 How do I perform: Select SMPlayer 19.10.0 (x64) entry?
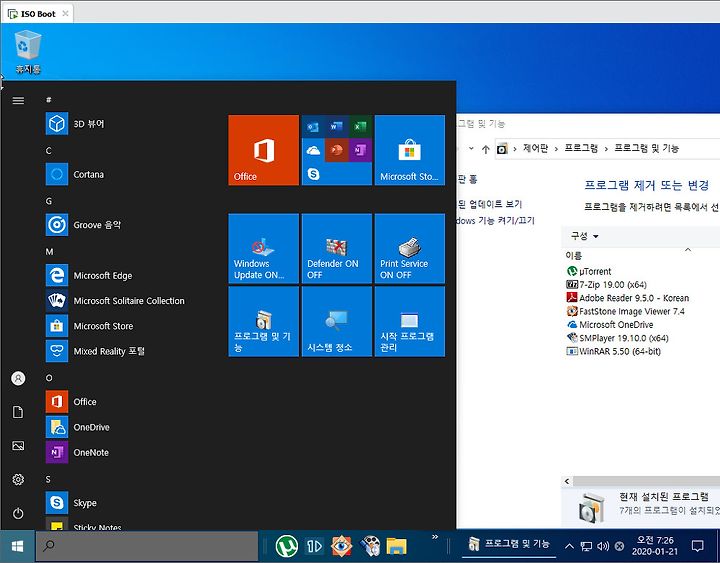[618, 338]
